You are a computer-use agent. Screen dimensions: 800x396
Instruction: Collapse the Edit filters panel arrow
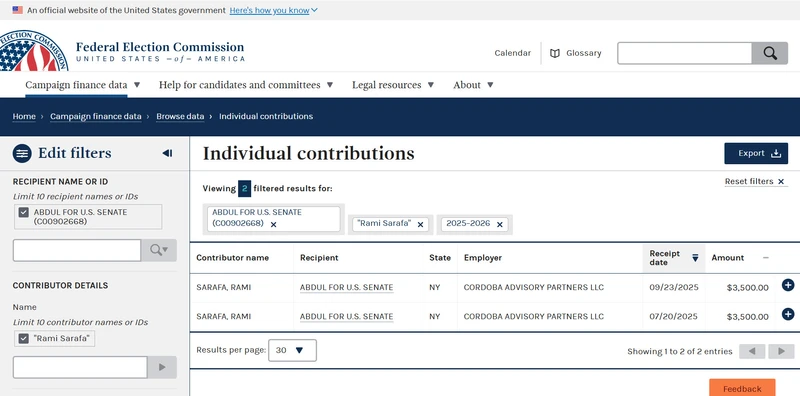167,153
